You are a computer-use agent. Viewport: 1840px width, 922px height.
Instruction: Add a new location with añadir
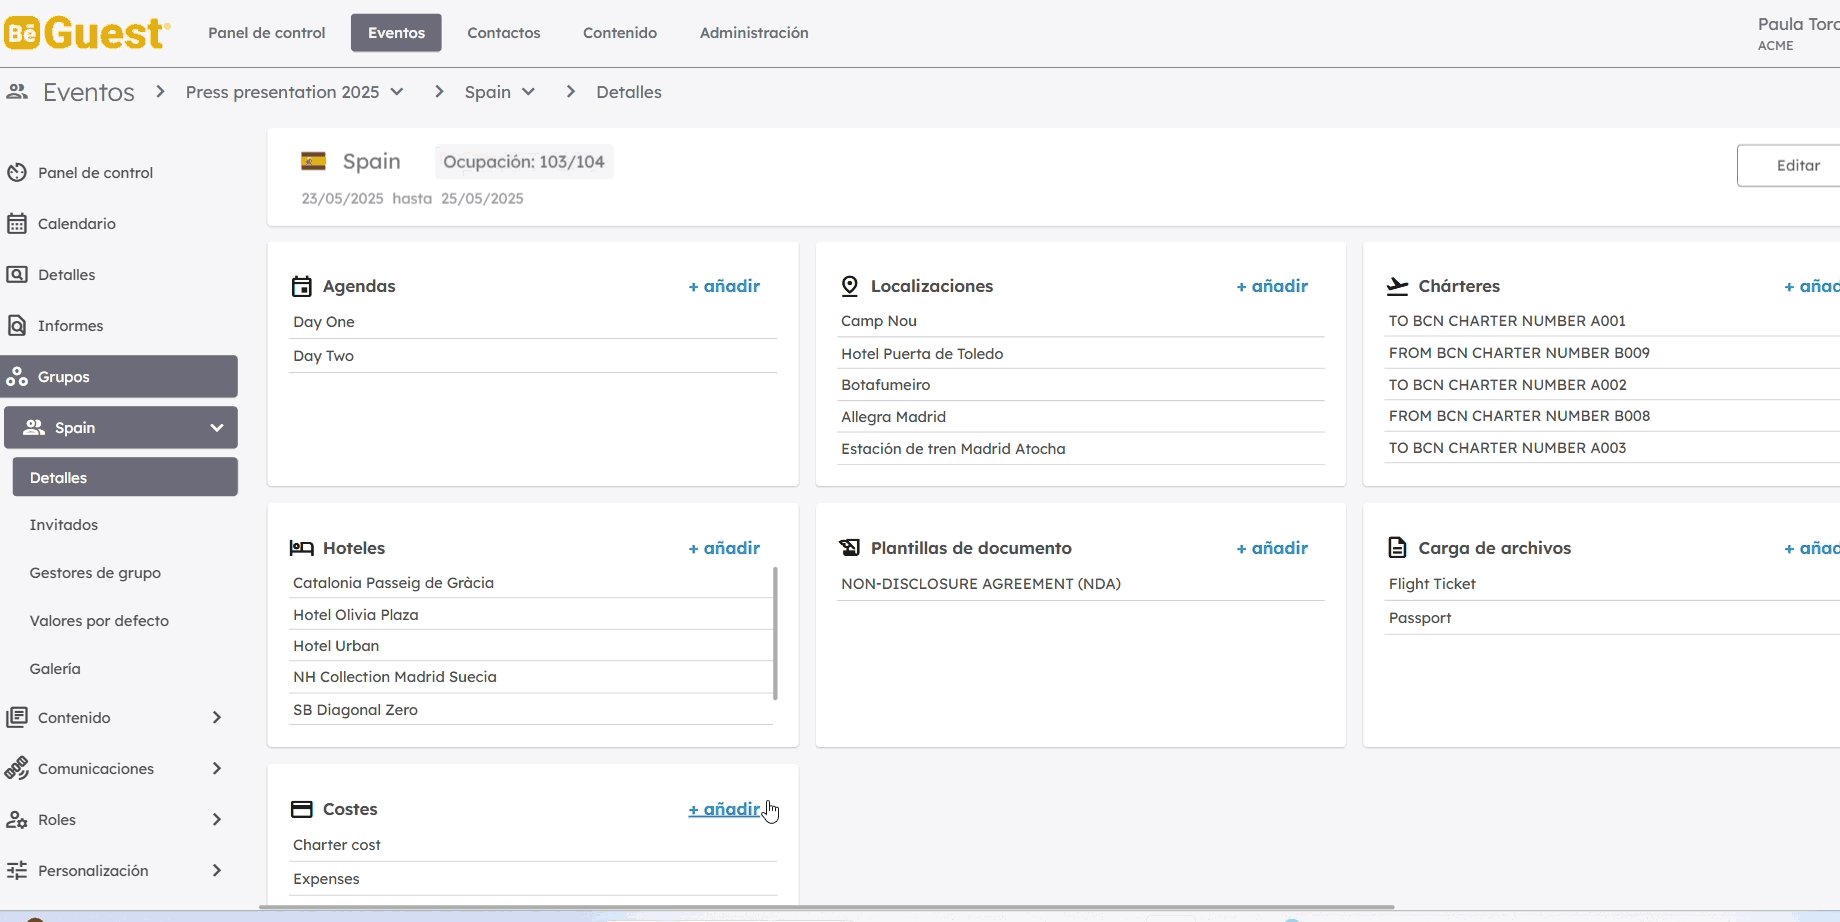coord(1272,286)
